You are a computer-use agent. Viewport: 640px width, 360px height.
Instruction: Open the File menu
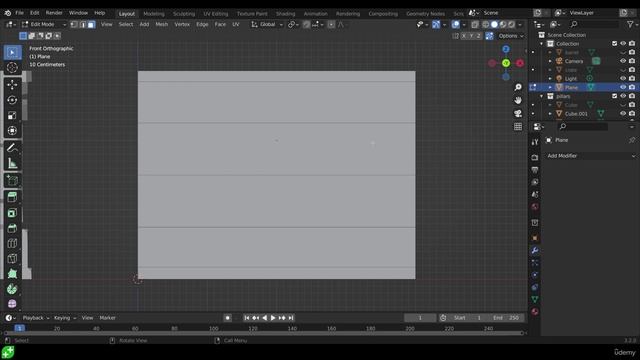pyautogui.click(x=19, y=13)
